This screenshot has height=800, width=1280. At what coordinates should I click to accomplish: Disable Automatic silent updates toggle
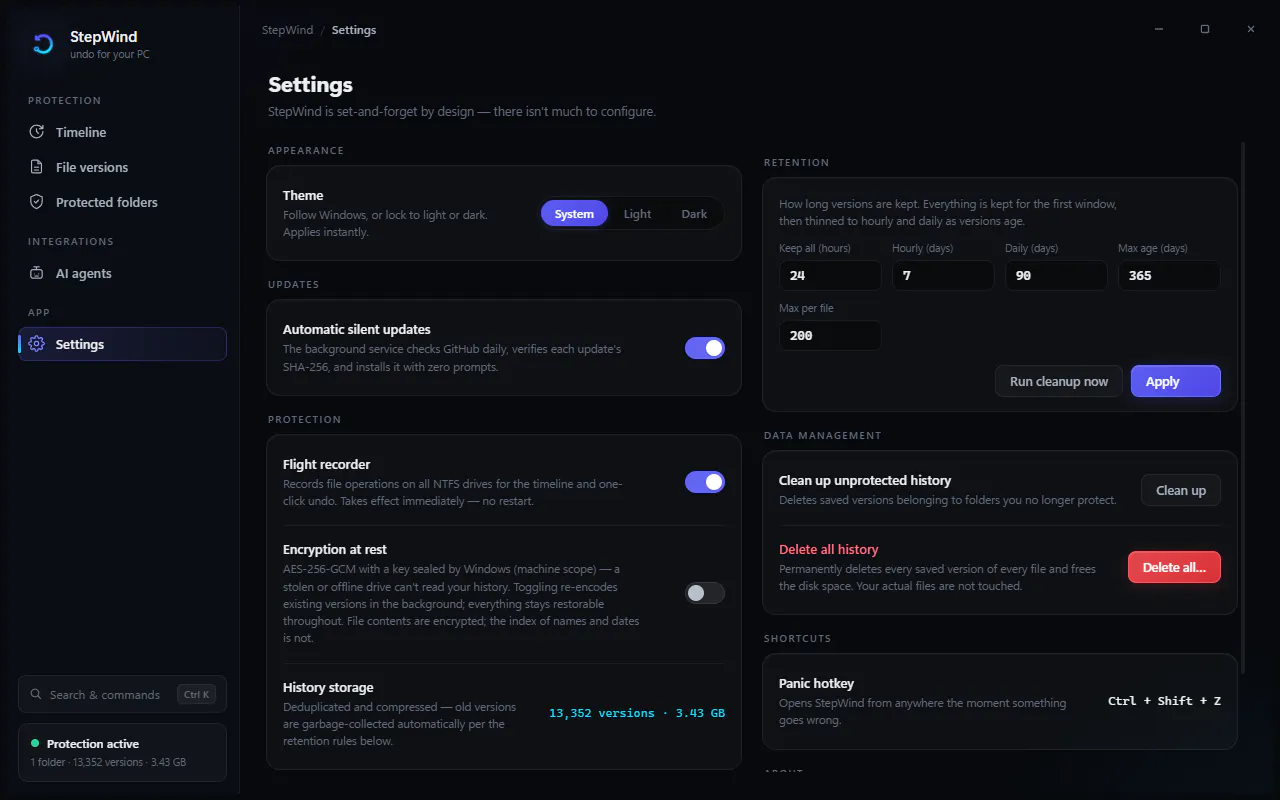(x=705, y=348)
